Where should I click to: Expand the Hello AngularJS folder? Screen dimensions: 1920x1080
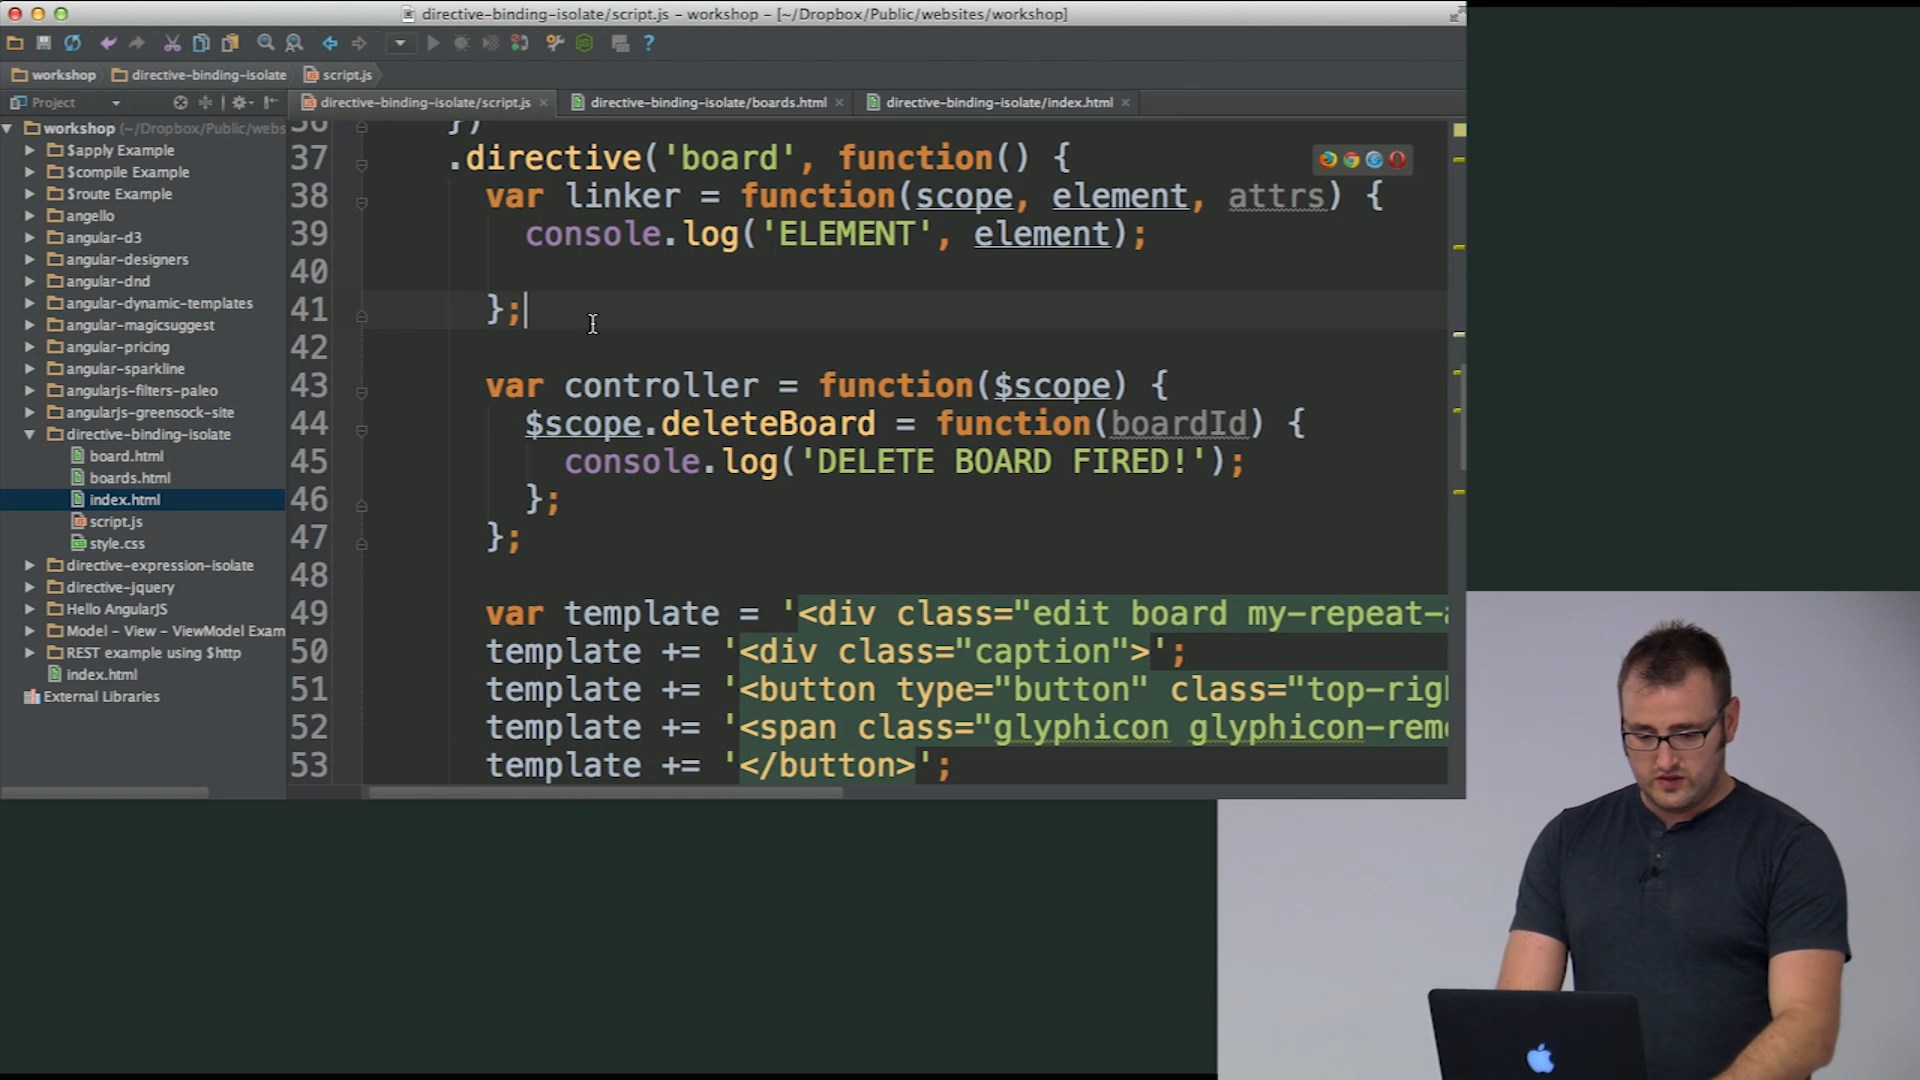29,608
